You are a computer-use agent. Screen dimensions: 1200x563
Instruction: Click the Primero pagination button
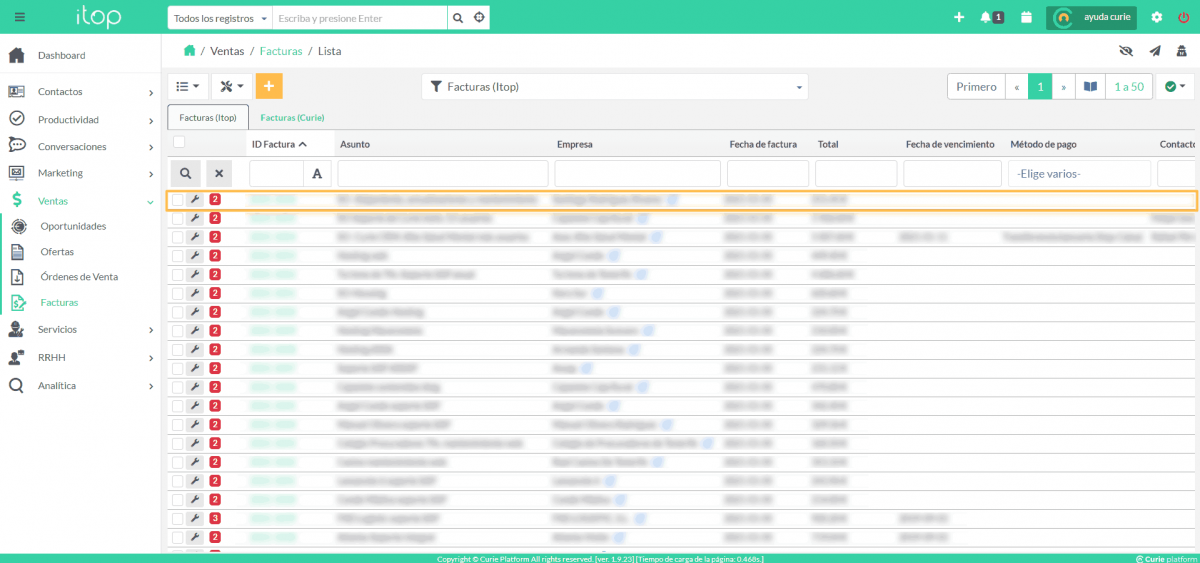pyautogui.click(x=976, y=87)
